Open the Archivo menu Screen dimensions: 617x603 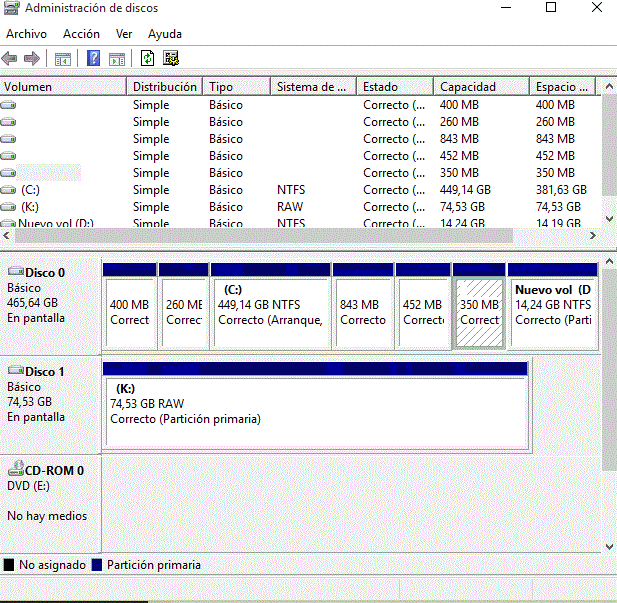pyautogui.click(x=26, y=34)
